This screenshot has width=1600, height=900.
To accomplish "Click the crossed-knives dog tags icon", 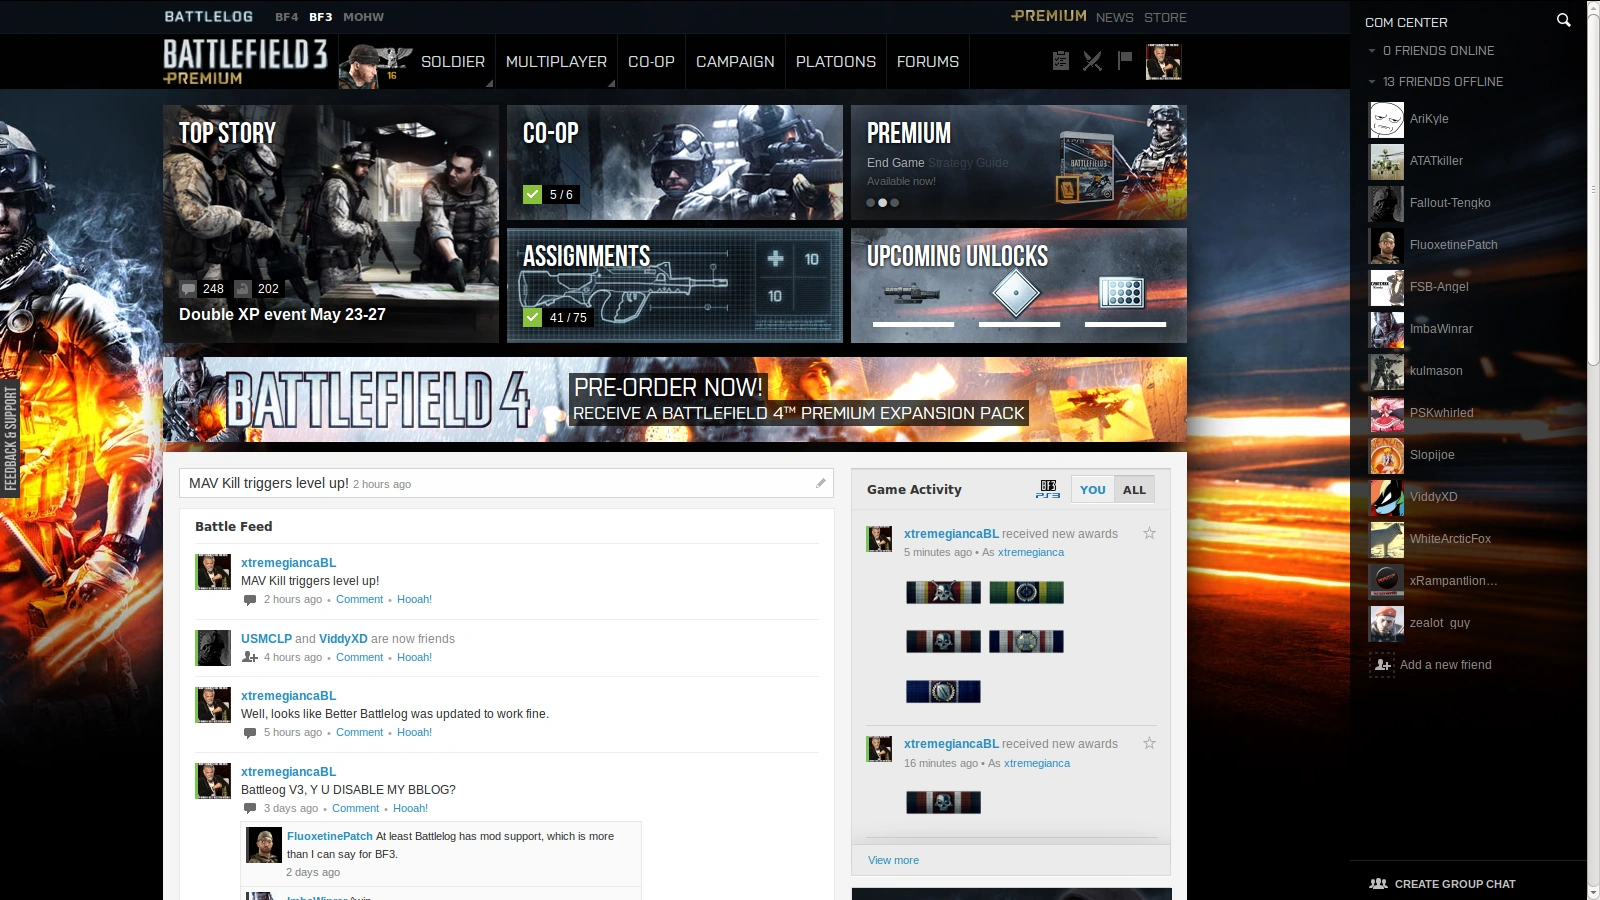I will pyautogui.click(x=1093, y=61).
